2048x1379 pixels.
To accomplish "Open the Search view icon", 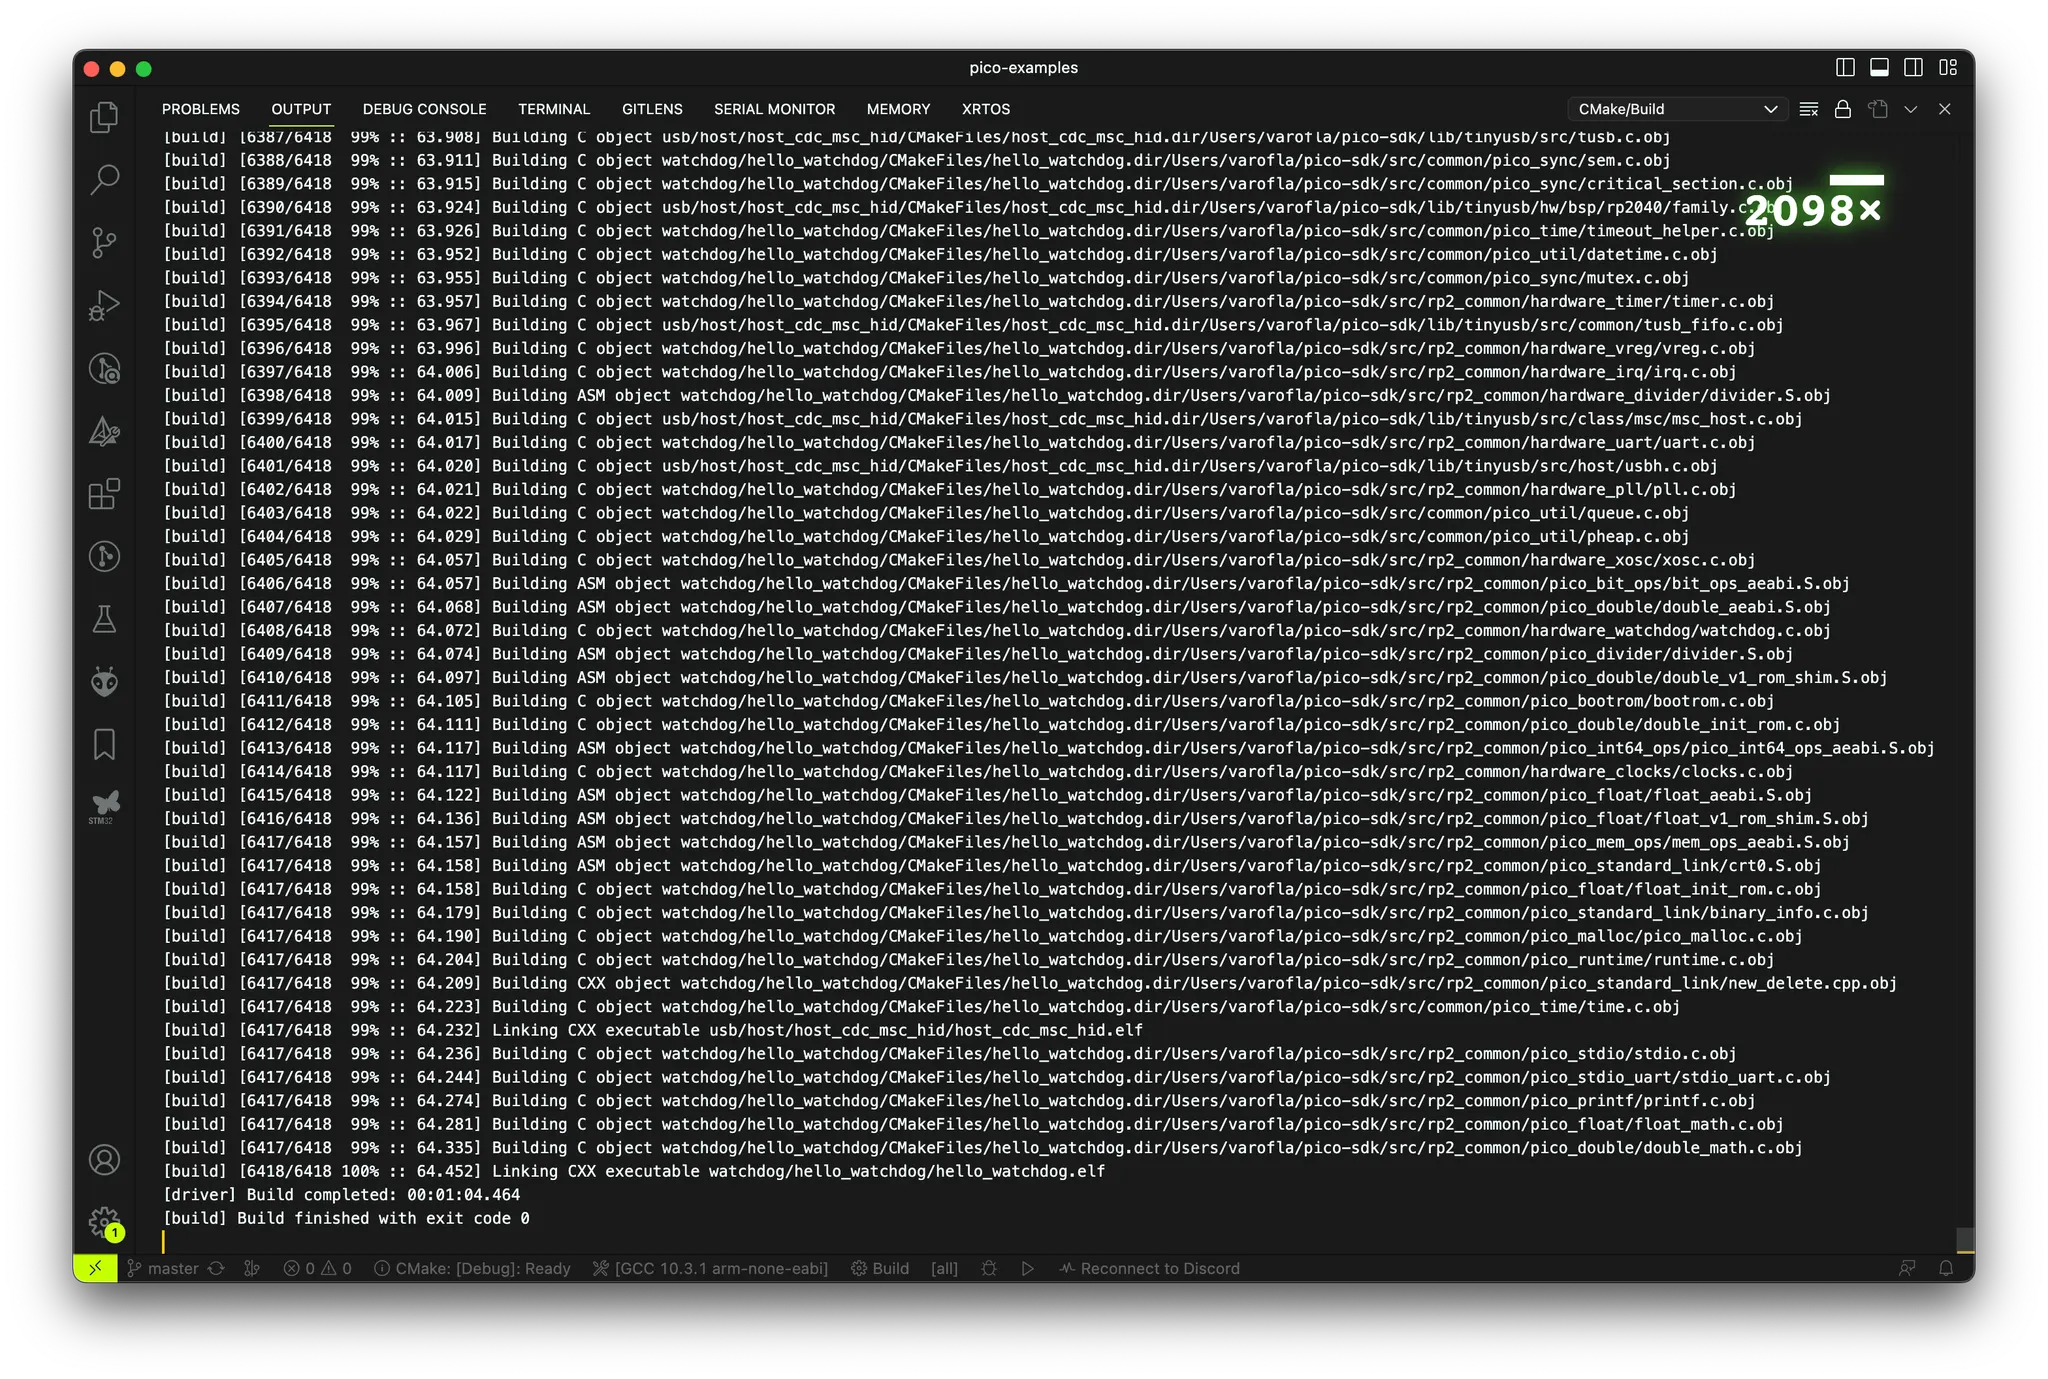I will 104,180.
